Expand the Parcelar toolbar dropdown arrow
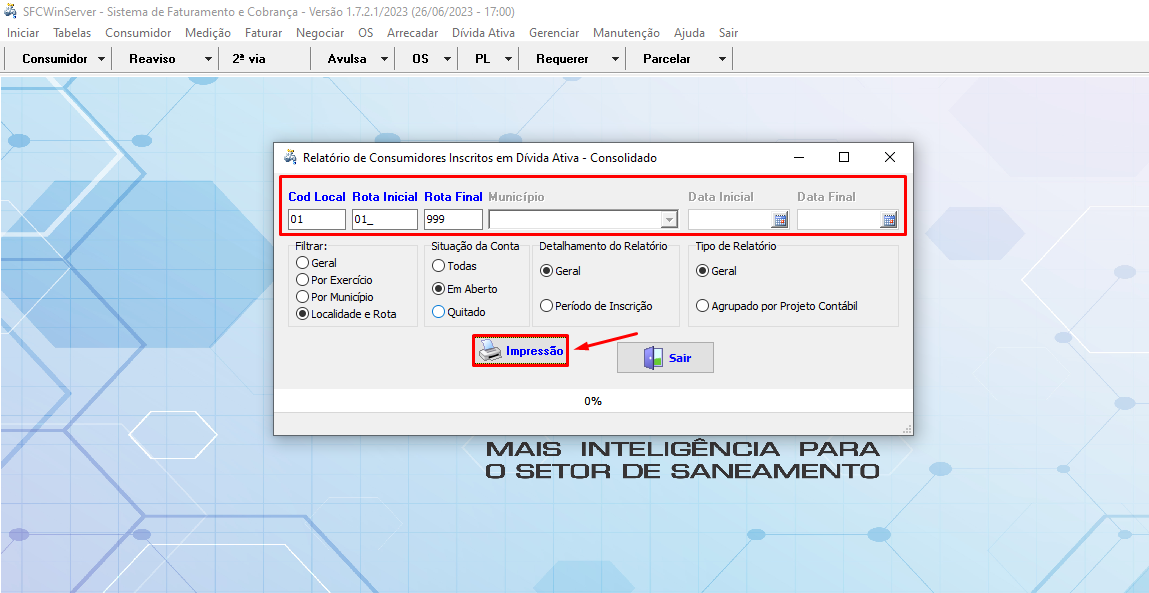The width and height of the screenshot is (1149, 593). [x=722, y=59]
